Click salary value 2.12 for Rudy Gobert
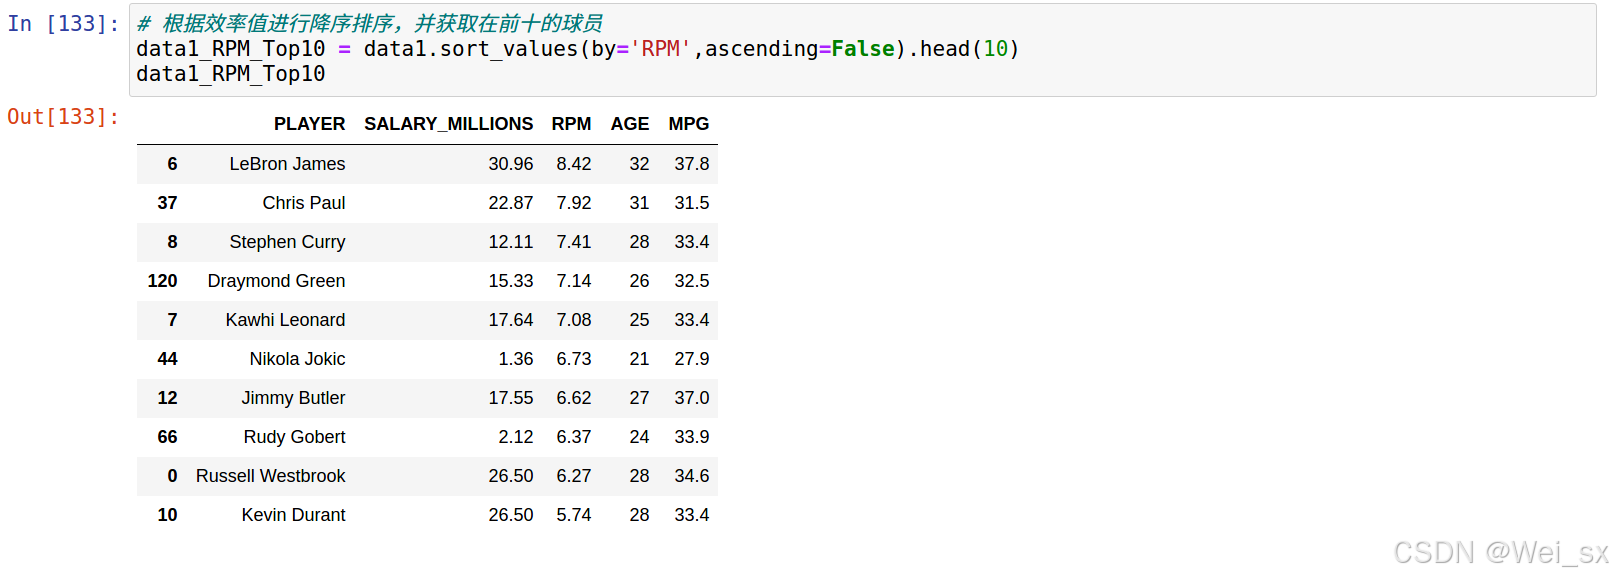 pos(515,437)
